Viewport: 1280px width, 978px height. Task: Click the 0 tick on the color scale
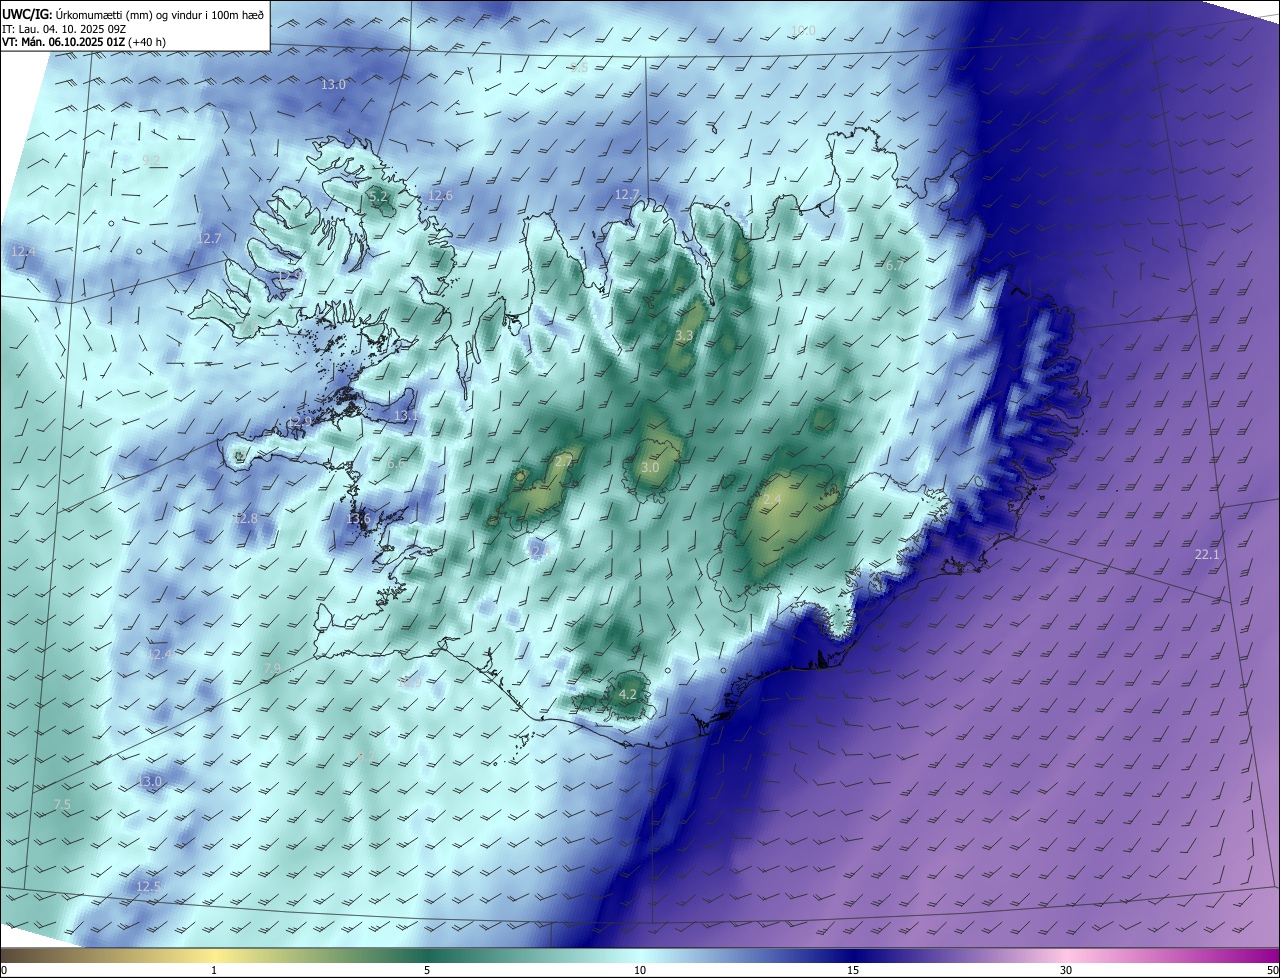[x=3, y=970]
